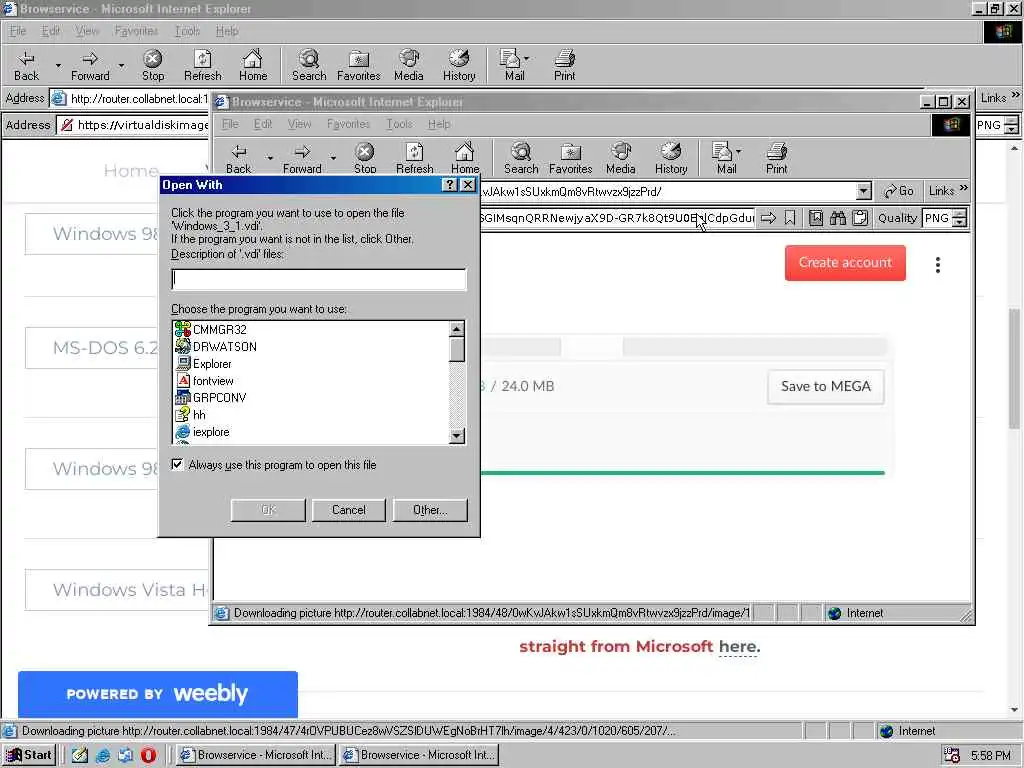Launch Opera from the quick launch bar
The width and height of the screenshot is (1024, 768).
tap(148, 755)
